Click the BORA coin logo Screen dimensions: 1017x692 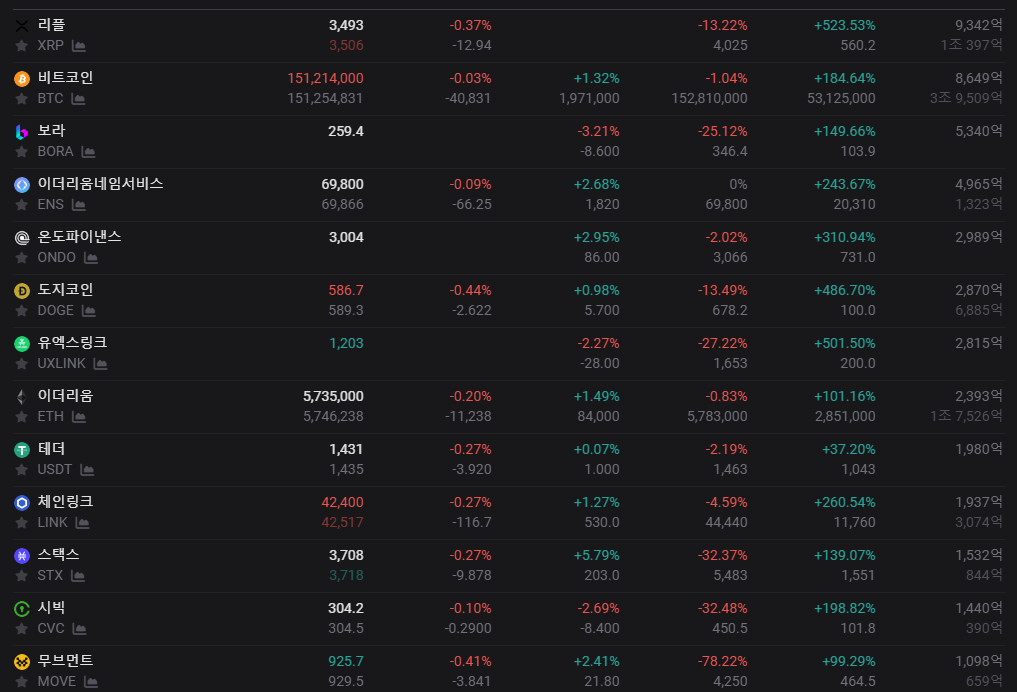22,132
